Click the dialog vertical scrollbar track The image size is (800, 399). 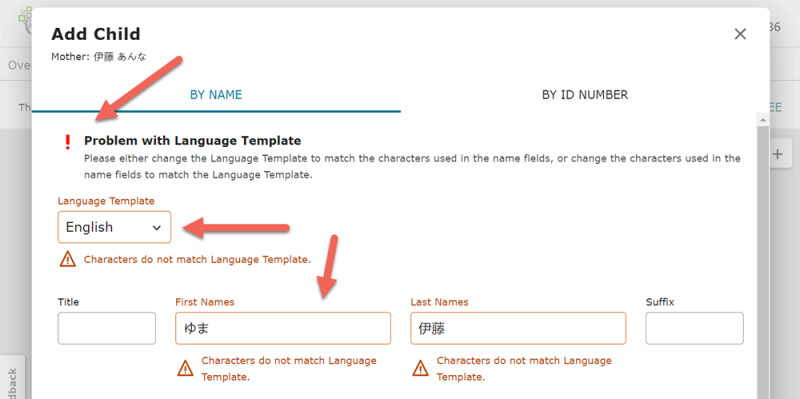click(x=763, y=262)
